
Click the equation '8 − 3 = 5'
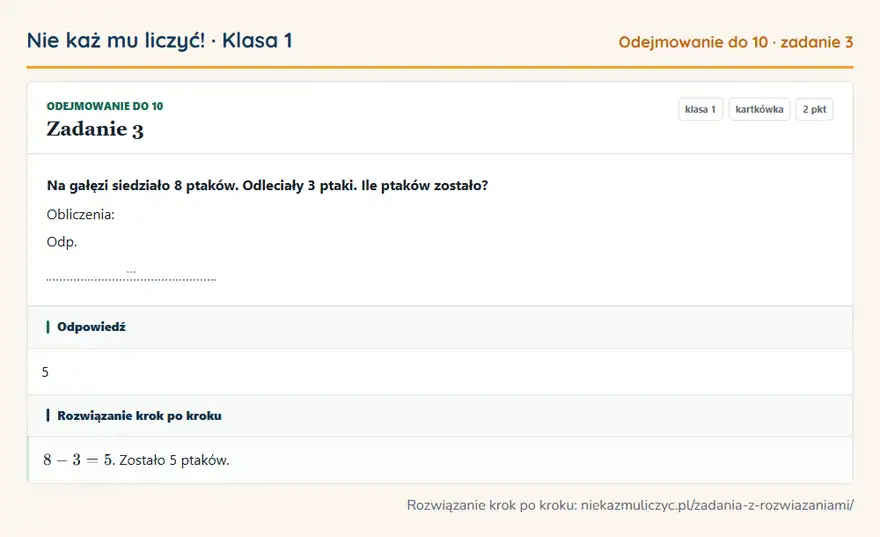78,460
